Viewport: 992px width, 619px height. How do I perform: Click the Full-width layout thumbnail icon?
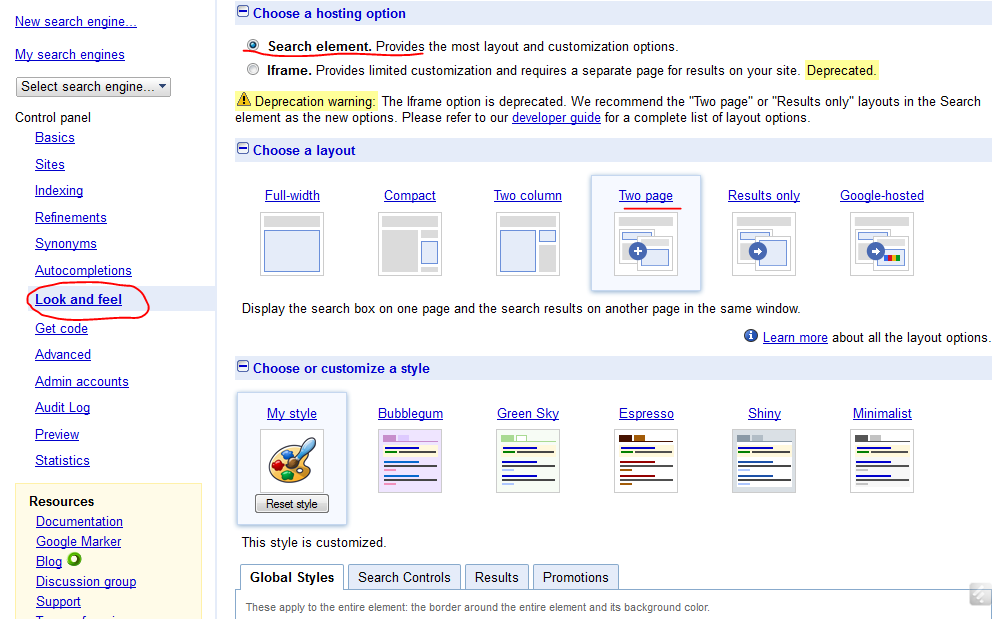[x=292, y=244]
